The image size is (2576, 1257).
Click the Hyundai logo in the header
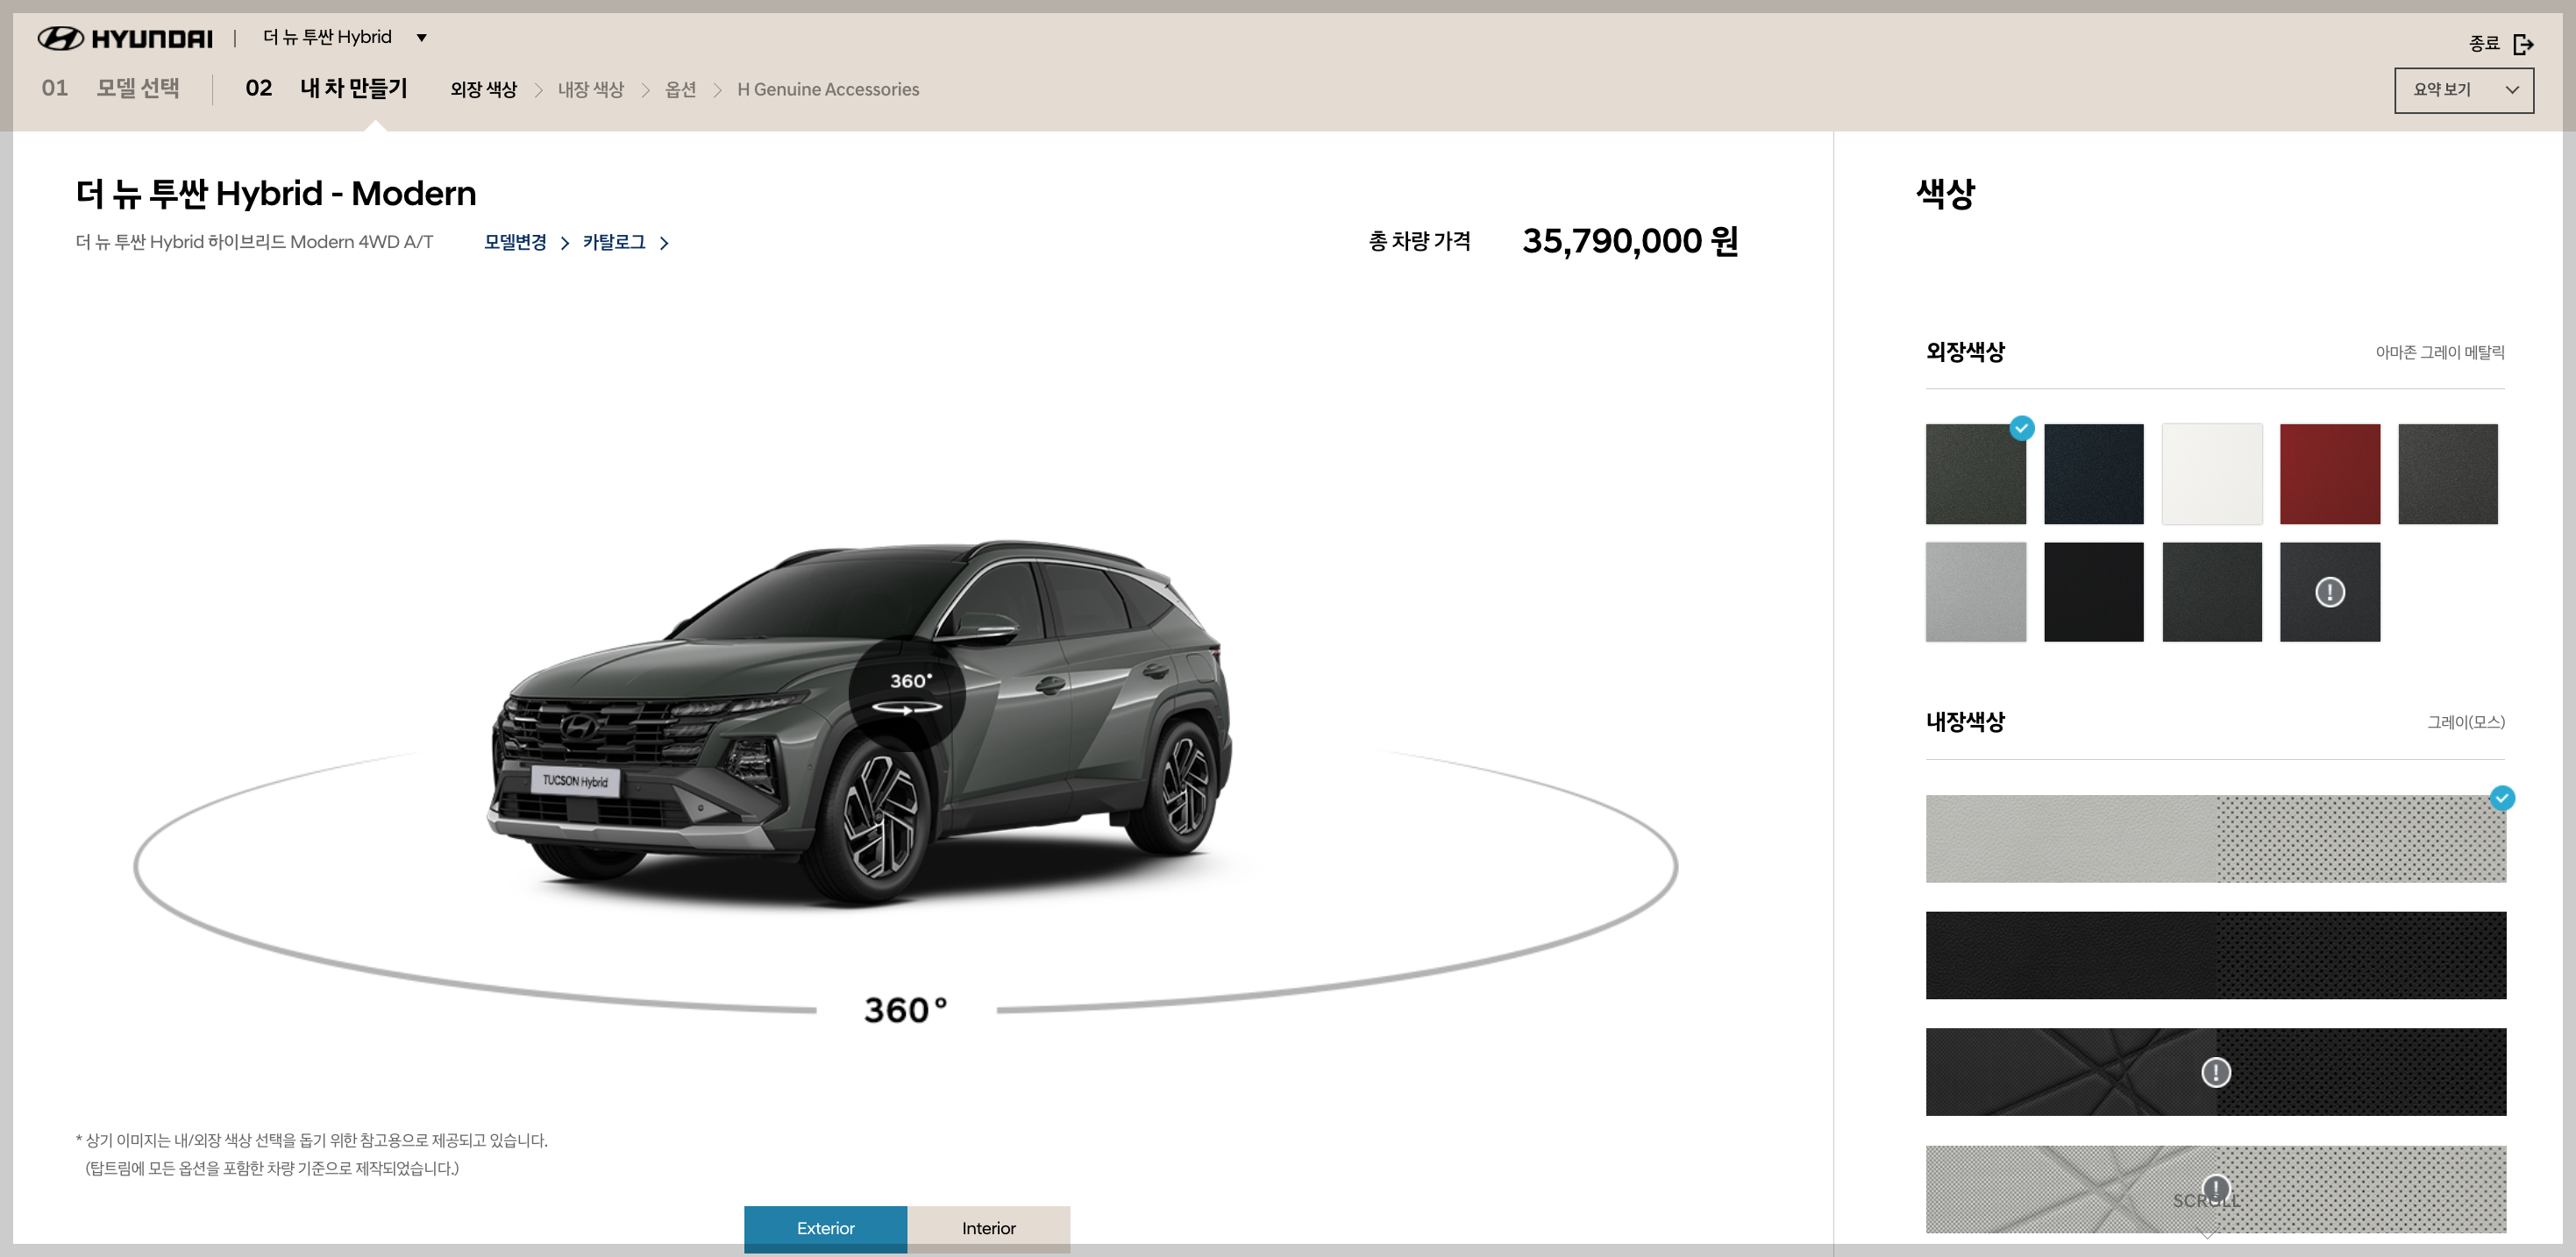pyautogui.click(x=125, y=38)
